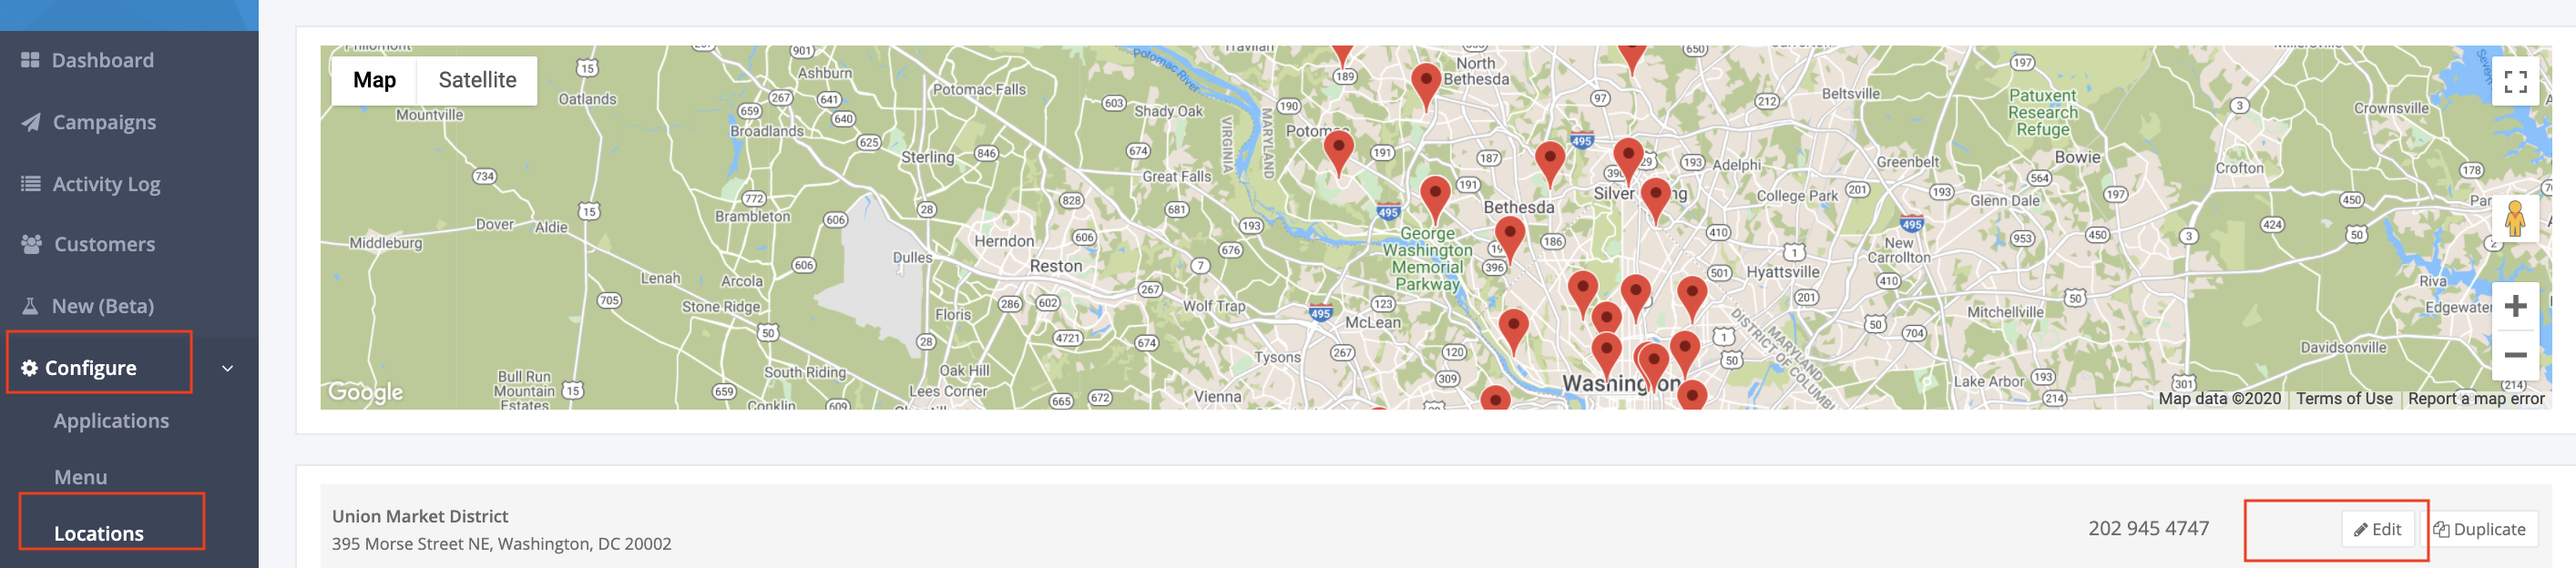Screen dimensions: 2576x568
Task: Open the Applications submenu item
Action: pyautogui.click(x=111, y=421)
